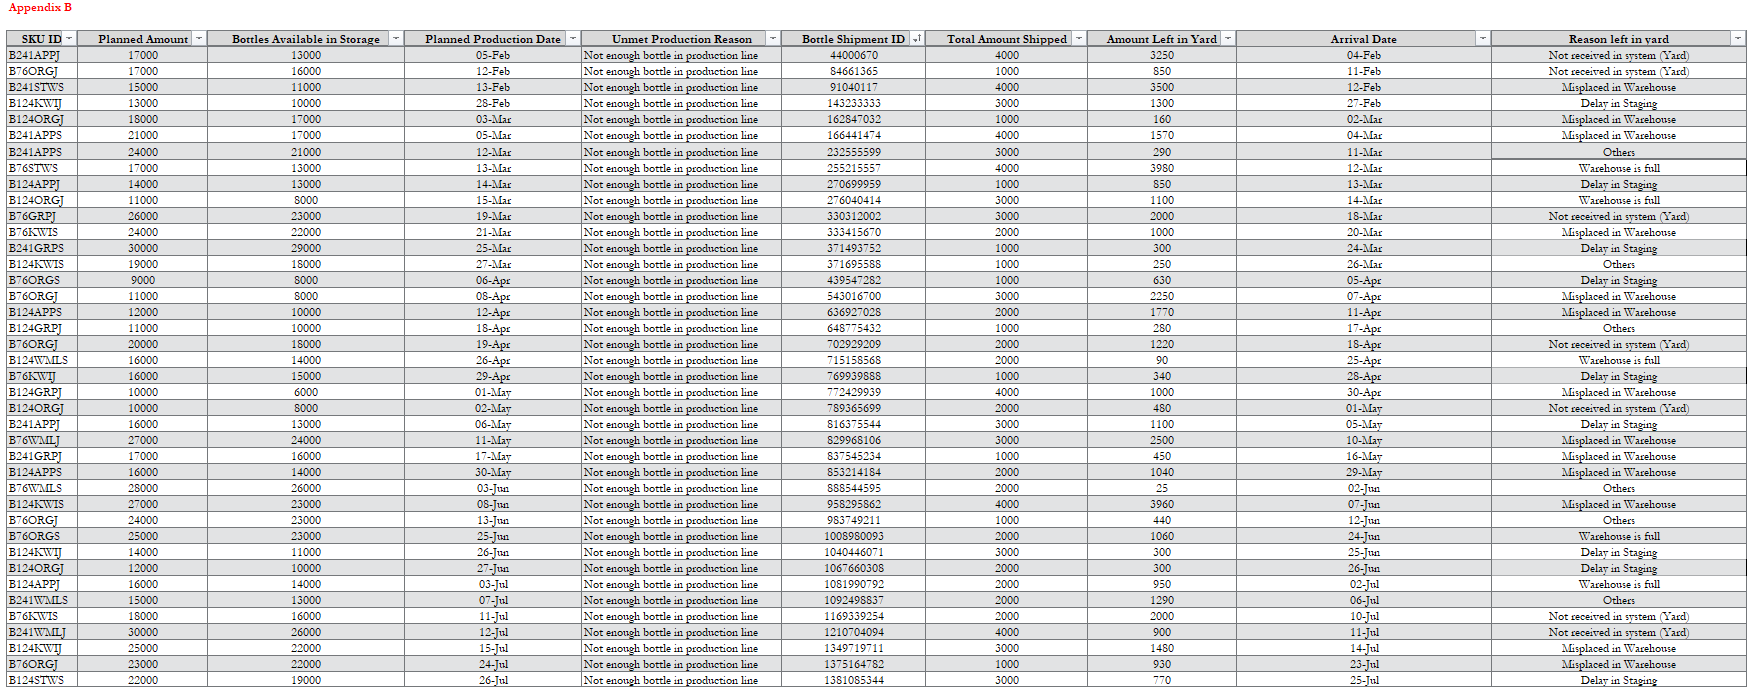Select shipment ID cell 888544595
The height and width of the screenshot is (687, 1762).
pos(853,488)
